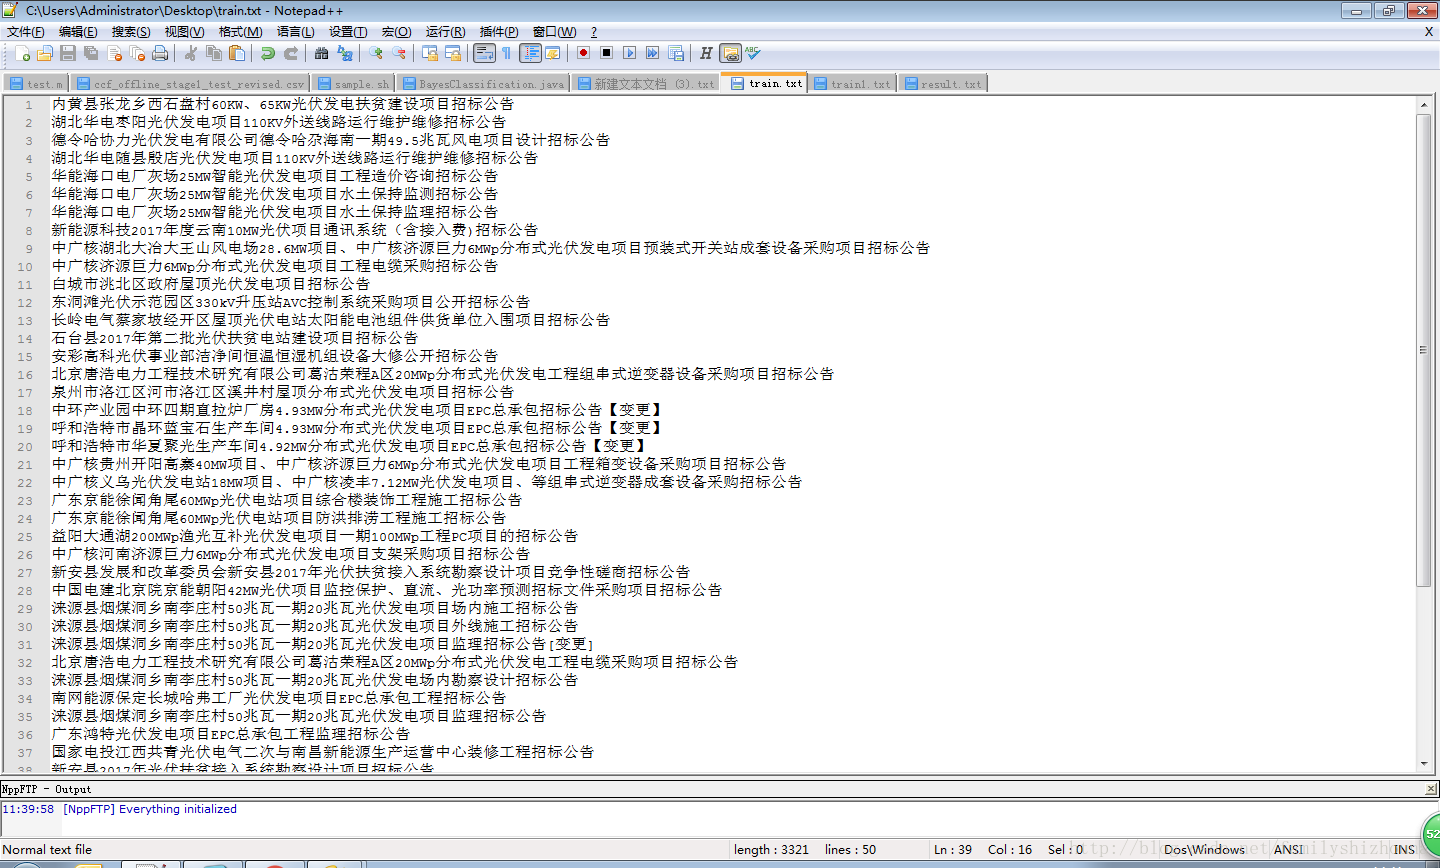Viewport: 1440px width, 868px height.
Task: Stop macro recording with the square button
Action: [x=607, y=53]
